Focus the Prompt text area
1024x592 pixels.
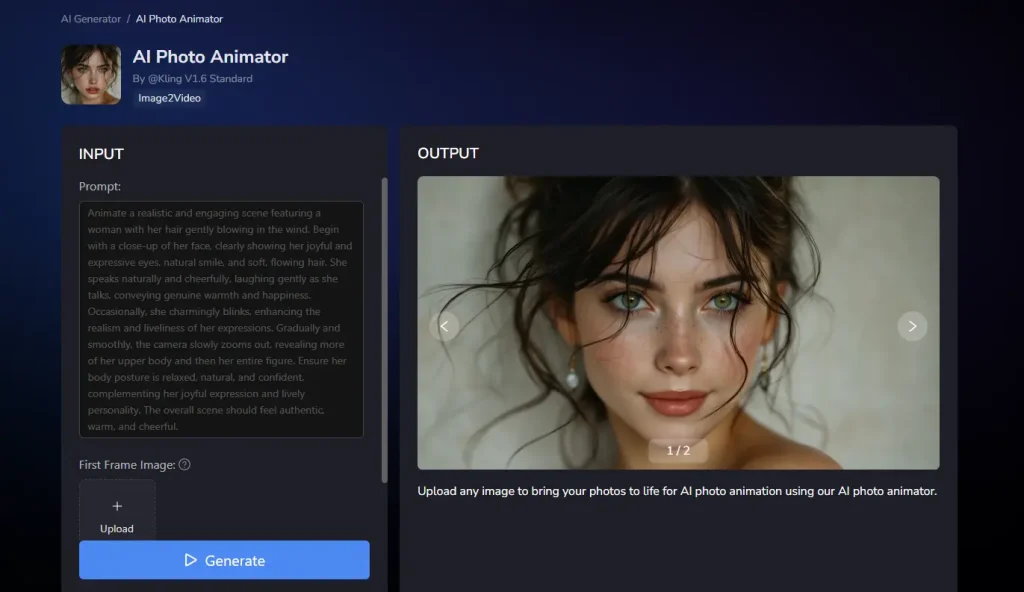[x=221, y=319]
